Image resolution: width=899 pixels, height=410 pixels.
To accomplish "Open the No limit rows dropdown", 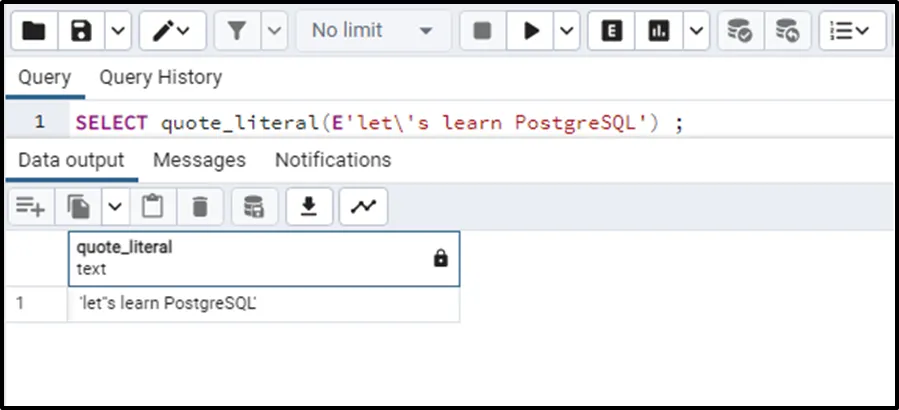I will tap(372, 31).
